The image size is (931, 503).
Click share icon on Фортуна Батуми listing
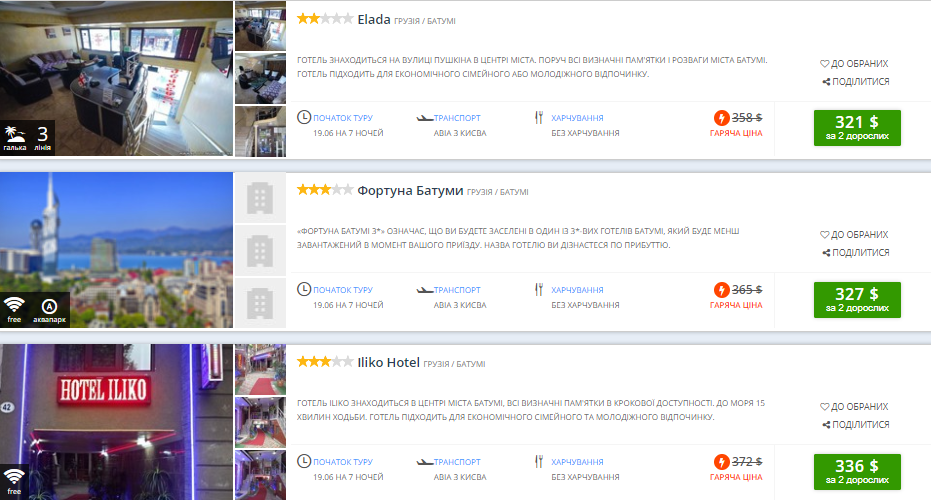(x=826, y=253)
